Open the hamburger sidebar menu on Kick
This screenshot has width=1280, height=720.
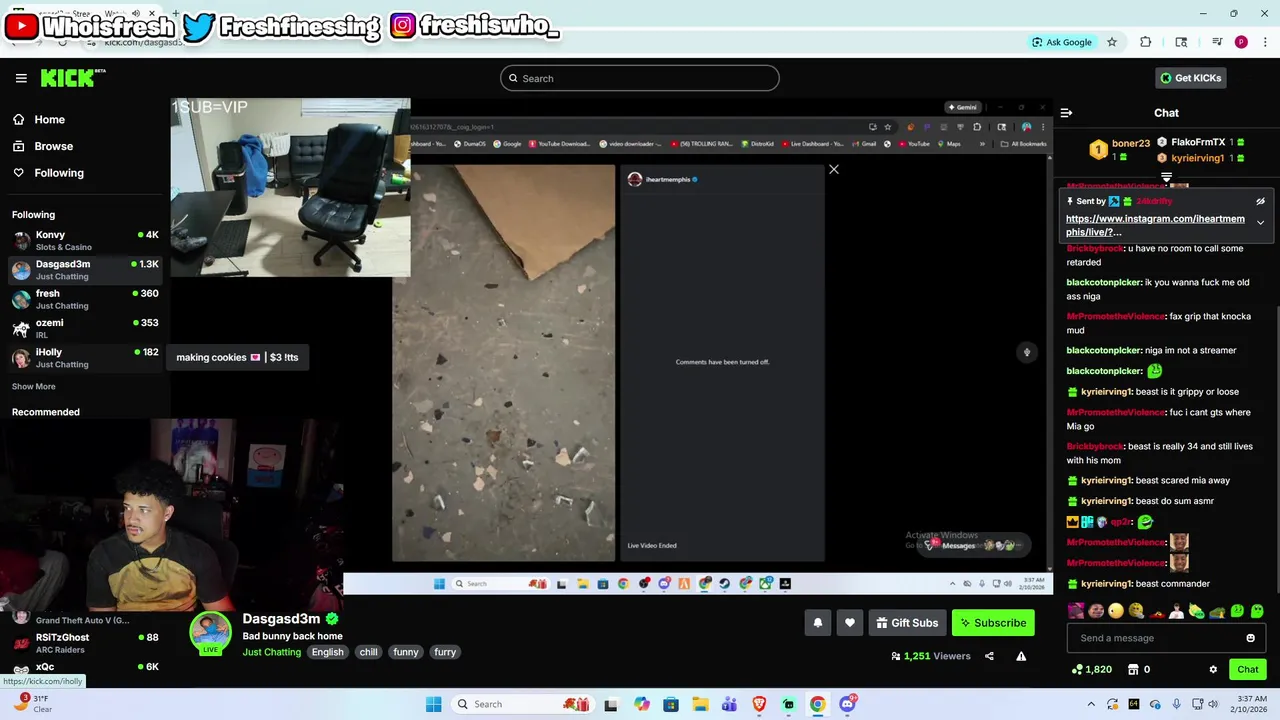pyautogui.click(x=21, y=78)
